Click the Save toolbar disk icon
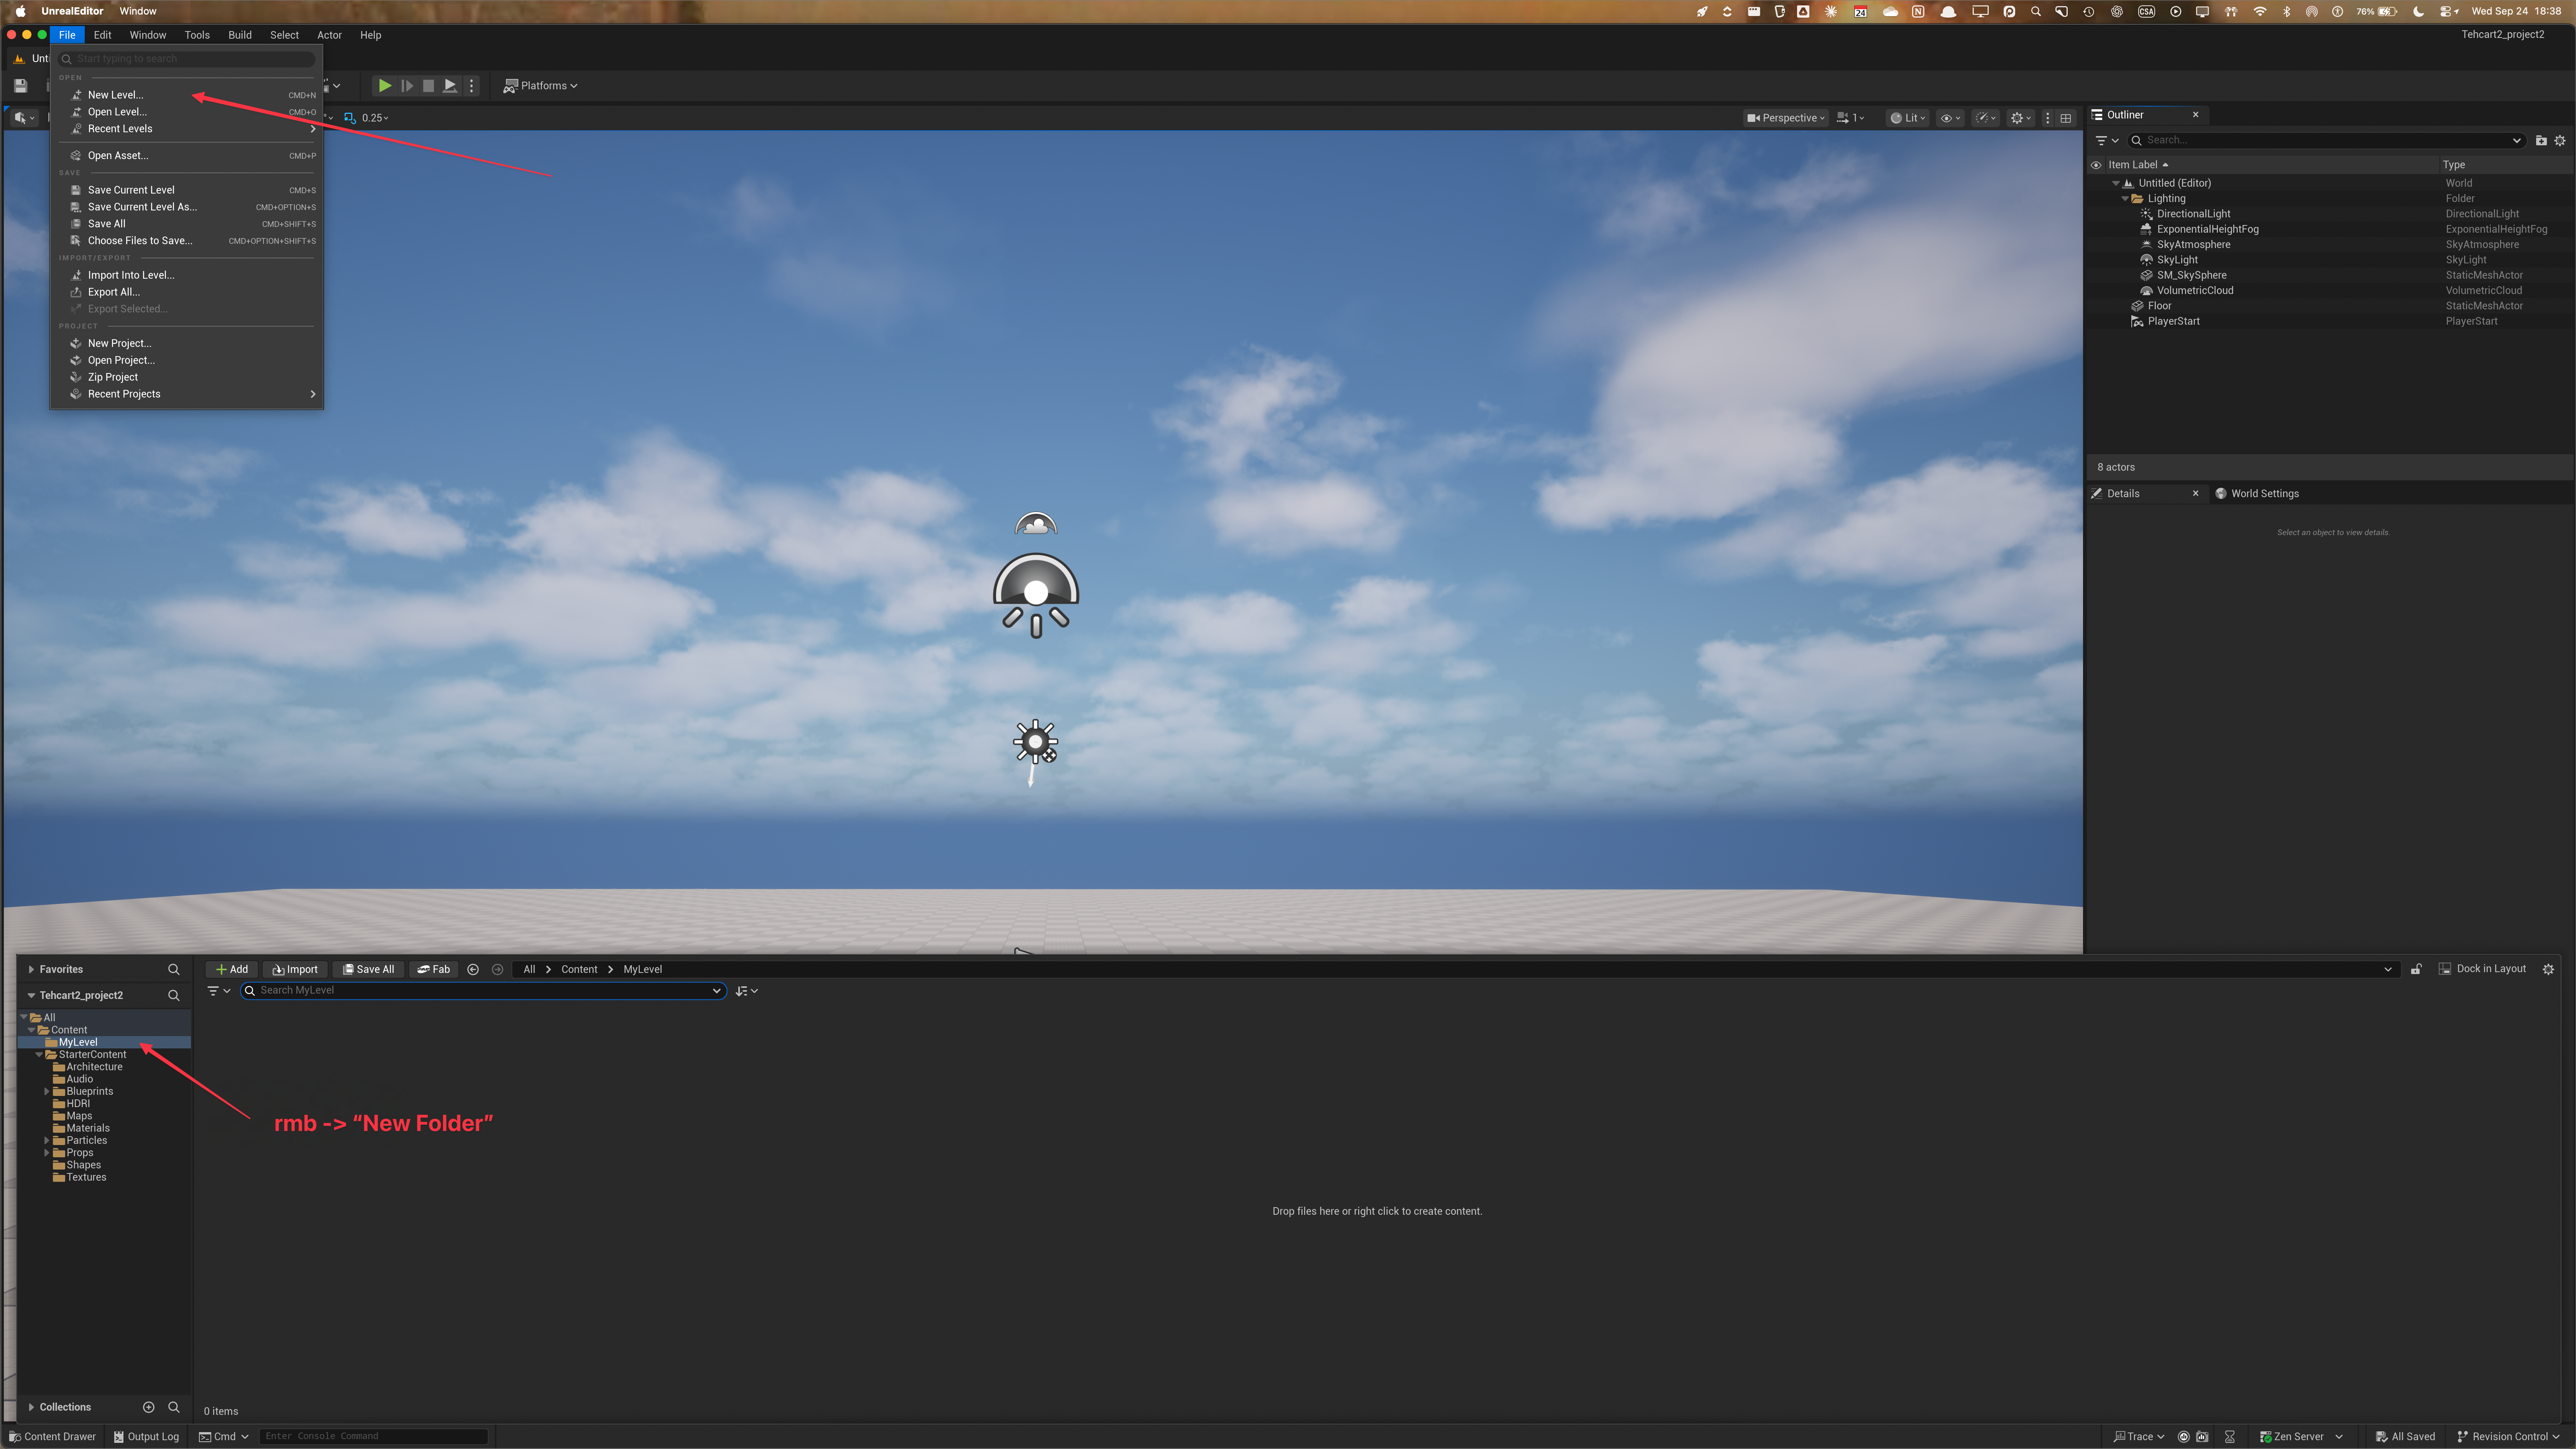 20,86
